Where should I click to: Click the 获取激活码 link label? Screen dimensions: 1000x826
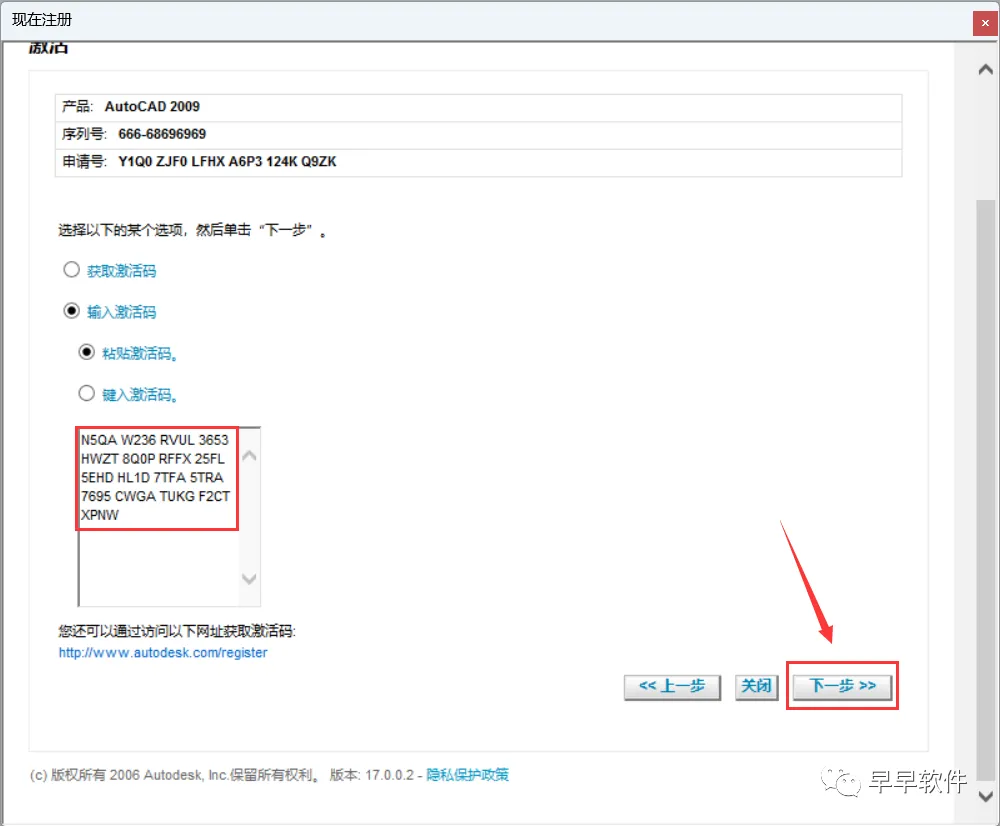(x=121, y=271)
